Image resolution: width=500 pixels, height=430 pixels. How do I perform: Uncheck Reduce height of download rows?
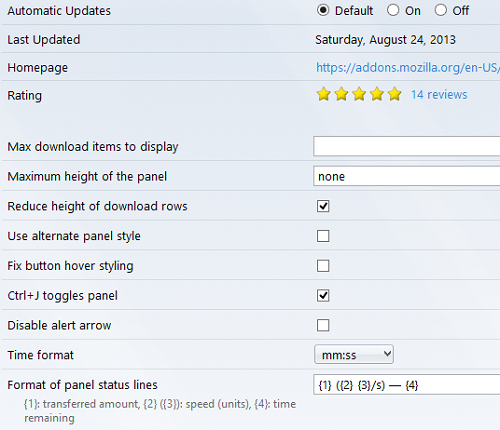coord(323,206)
